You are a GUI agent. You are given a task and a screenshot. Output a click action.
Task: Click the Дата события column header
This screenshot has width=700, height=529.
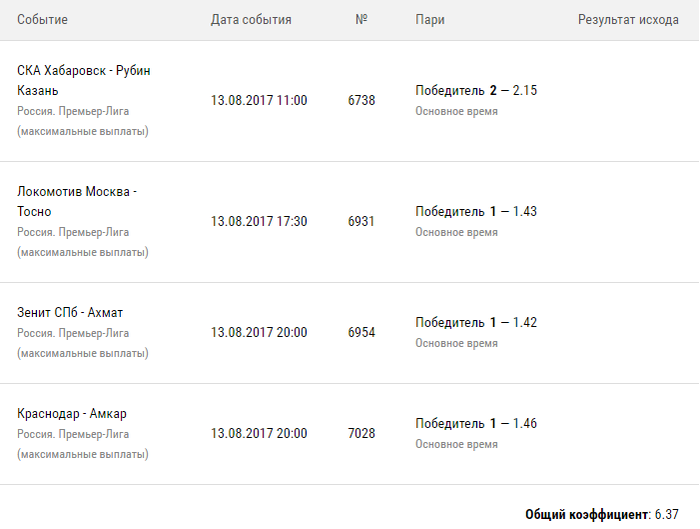[x=251, y=20]
